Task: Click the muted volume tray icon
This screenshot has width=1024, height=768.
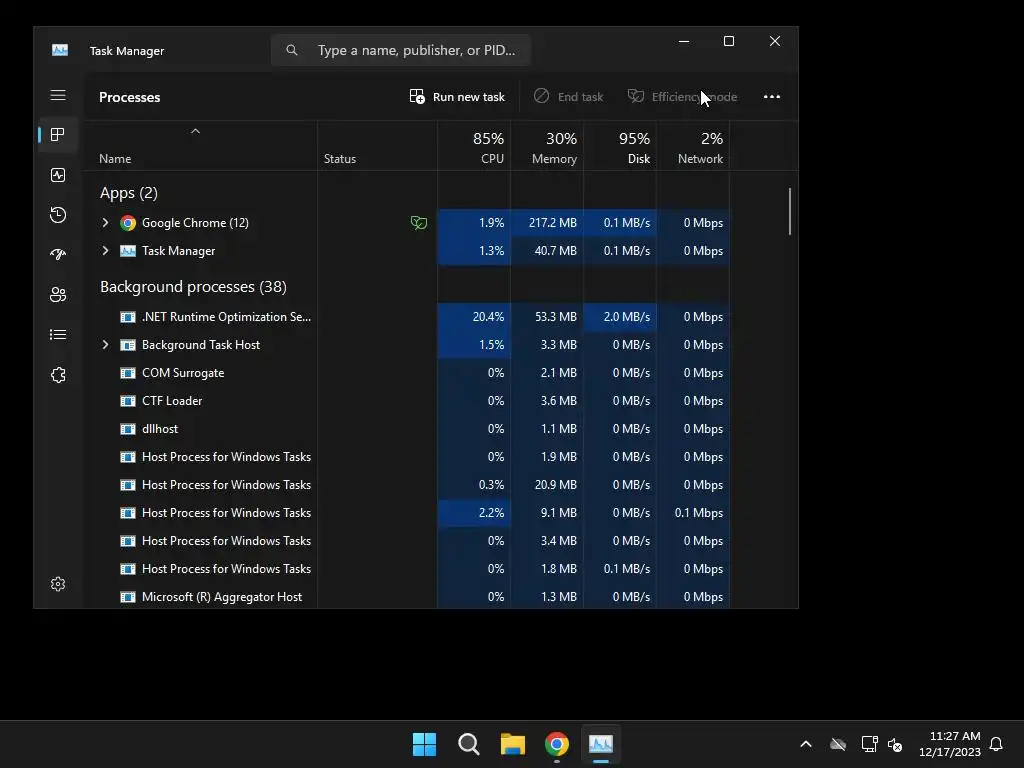Action: (895, 744)
